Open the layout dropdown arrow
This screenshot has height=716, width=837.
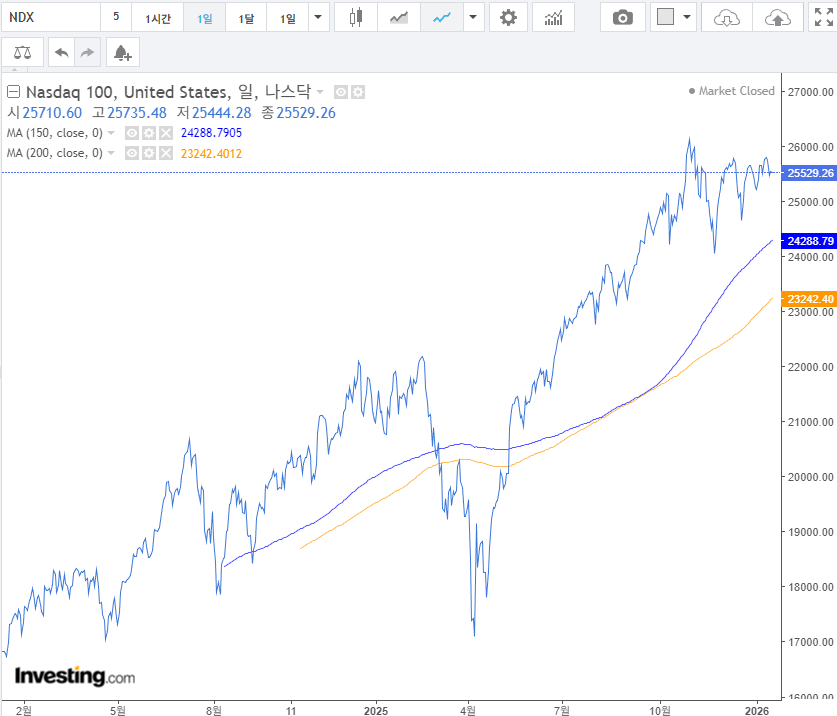pos(687,18)
